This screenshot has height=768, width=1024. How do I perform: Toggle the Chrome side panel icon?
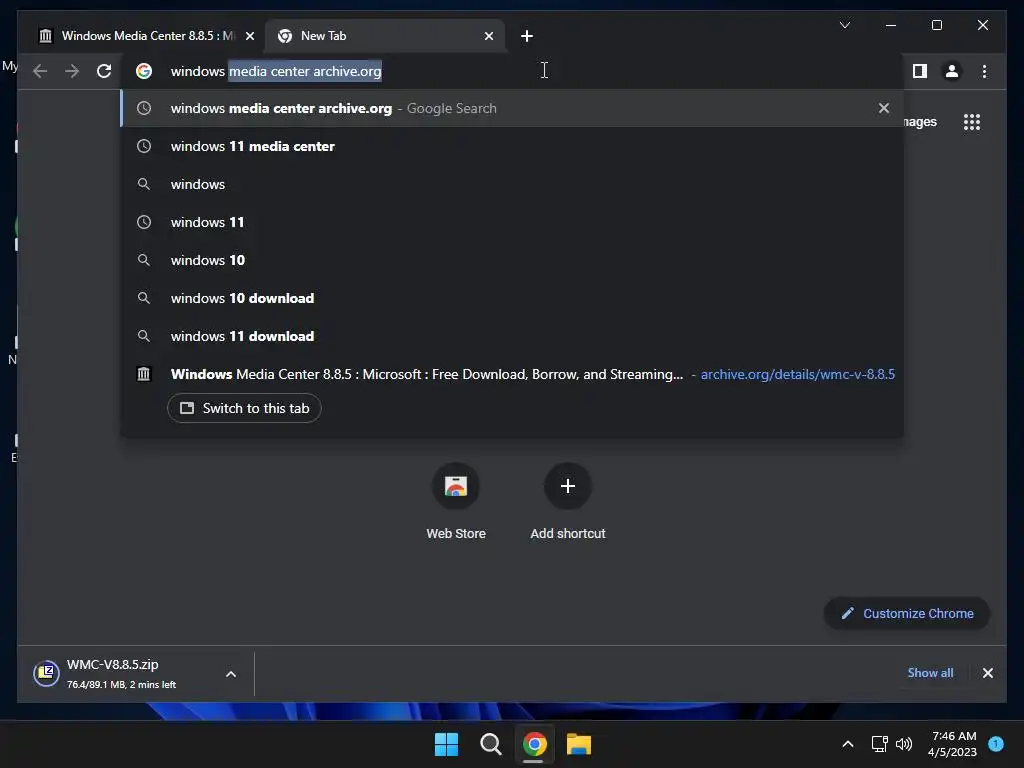(920, 71)
